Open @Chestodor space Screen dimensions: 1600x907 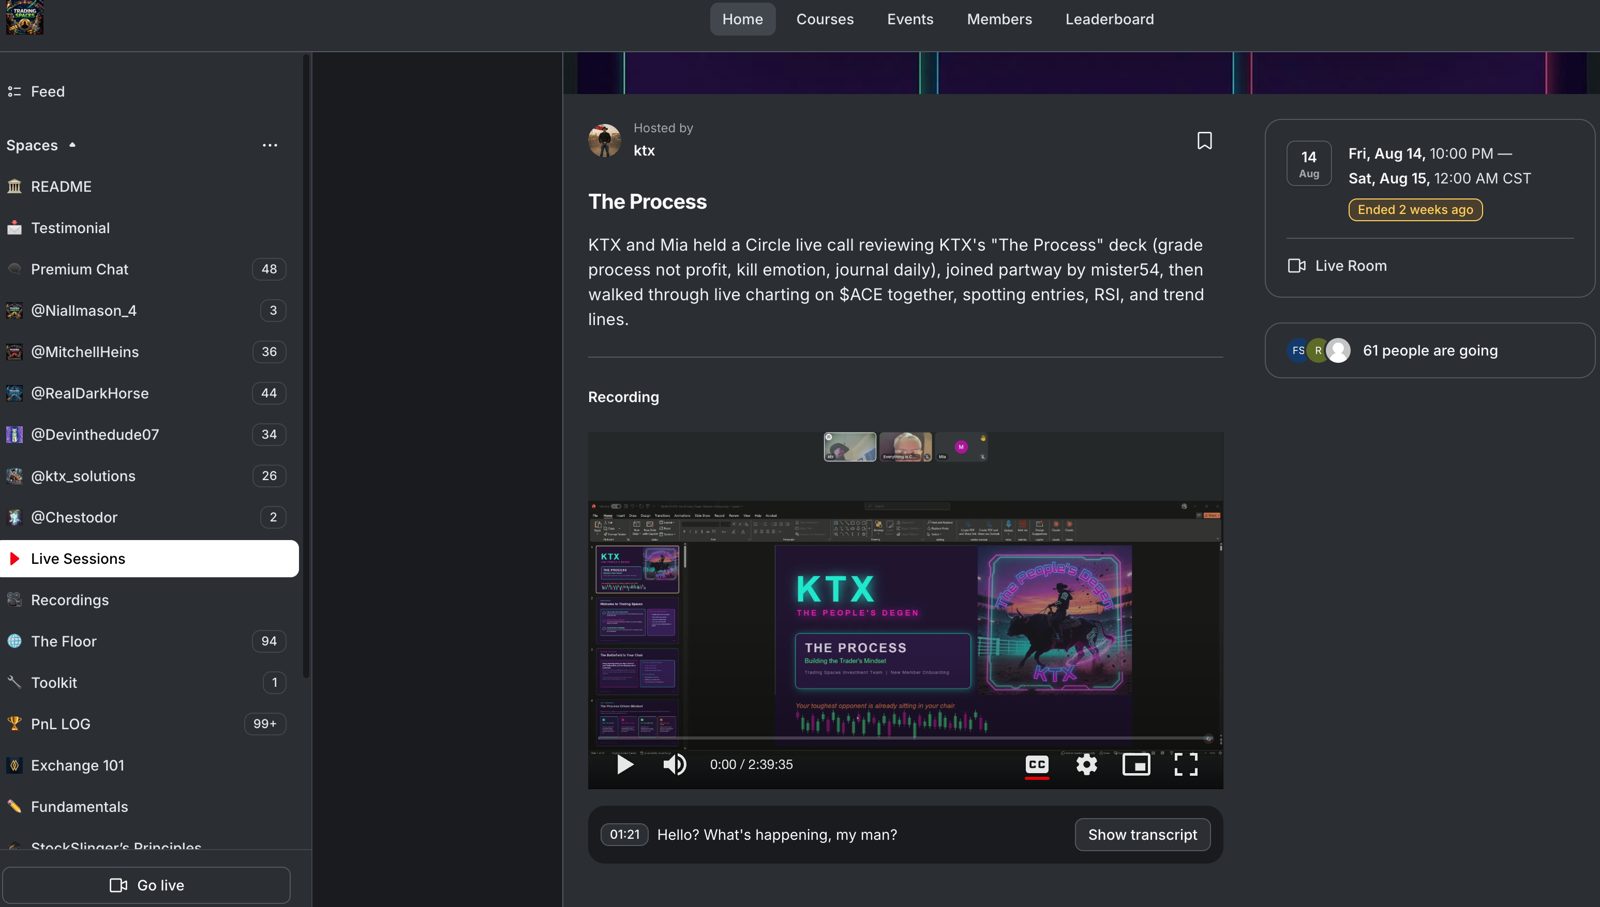pyautogui.click(x=150, y=517)
